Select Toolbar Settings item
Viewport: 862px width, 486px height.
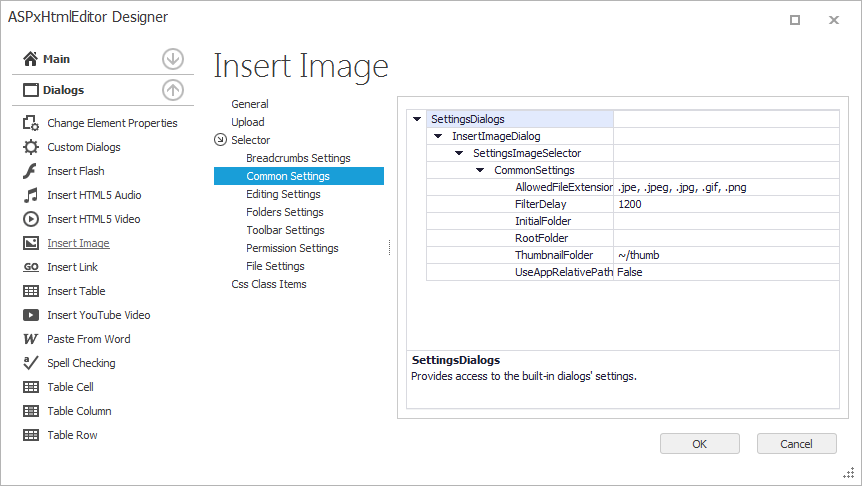(x=285, y=230)
